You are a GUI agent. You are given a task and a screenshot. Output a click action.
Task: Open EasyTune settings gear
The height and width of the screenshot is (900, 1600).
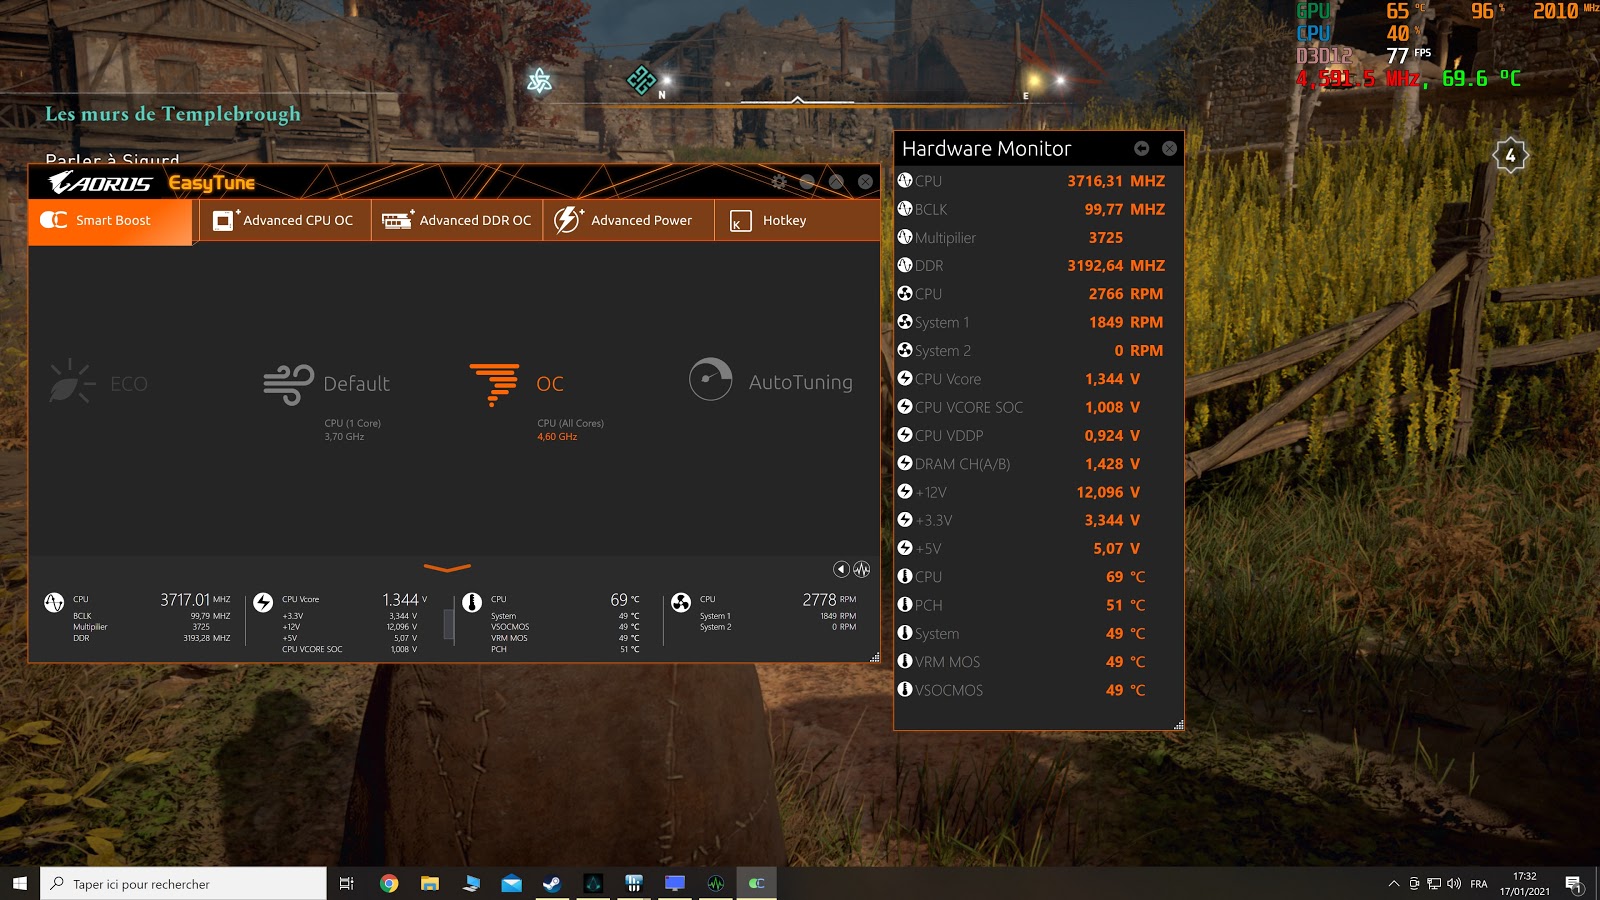pyautogui.click(x=779, y=181)
